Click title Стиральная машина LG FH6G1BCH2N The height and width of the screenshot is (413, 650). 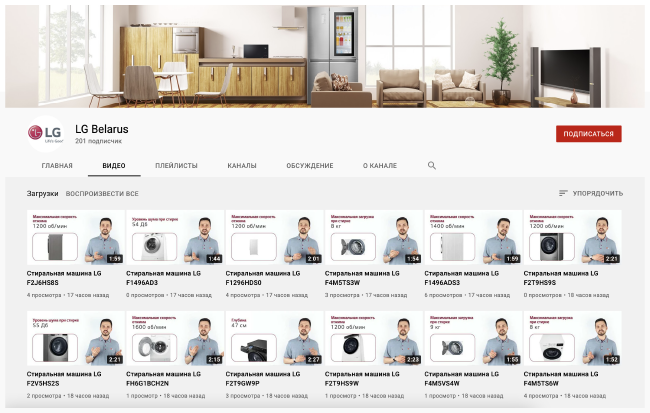coord(163,379)
